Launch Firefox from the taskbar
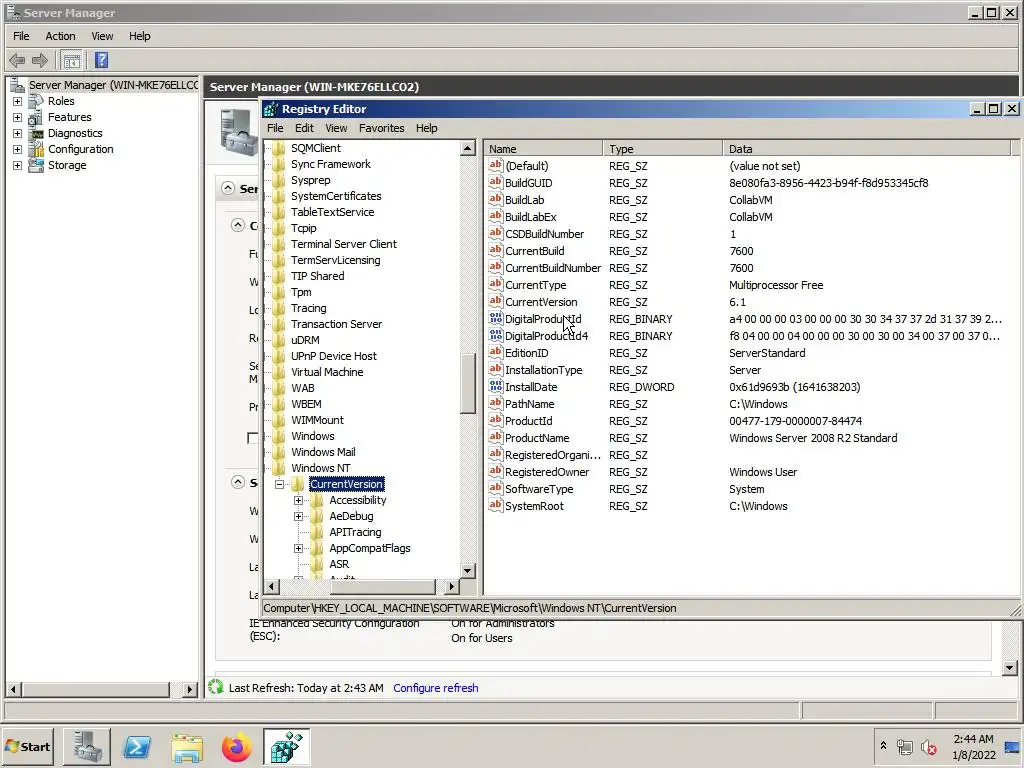Image resolution: width=1024 pixels, height=768 pixels. [236, 746]
